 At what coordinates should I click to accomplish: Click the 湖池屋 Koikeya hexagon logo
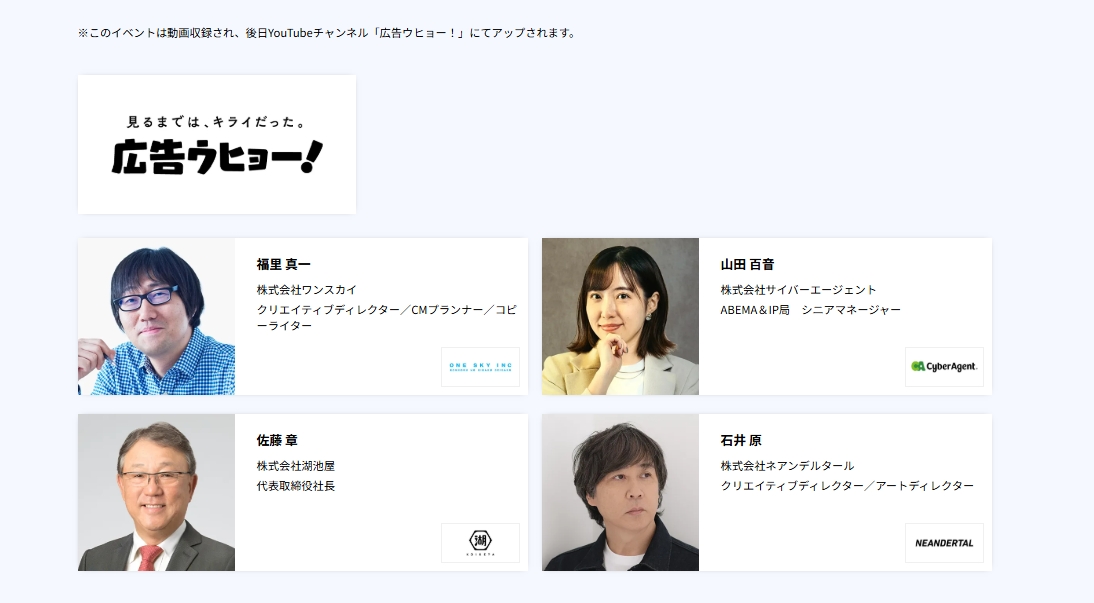click(x=480, y=542)
